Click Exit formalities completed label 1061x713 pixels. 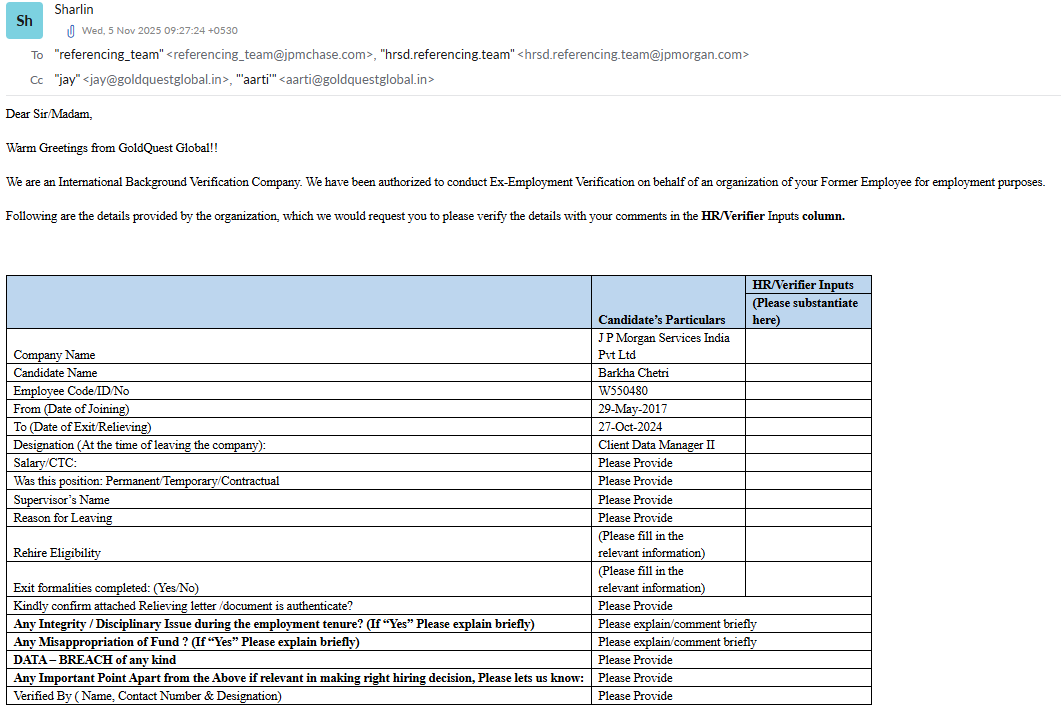point(106,588)
